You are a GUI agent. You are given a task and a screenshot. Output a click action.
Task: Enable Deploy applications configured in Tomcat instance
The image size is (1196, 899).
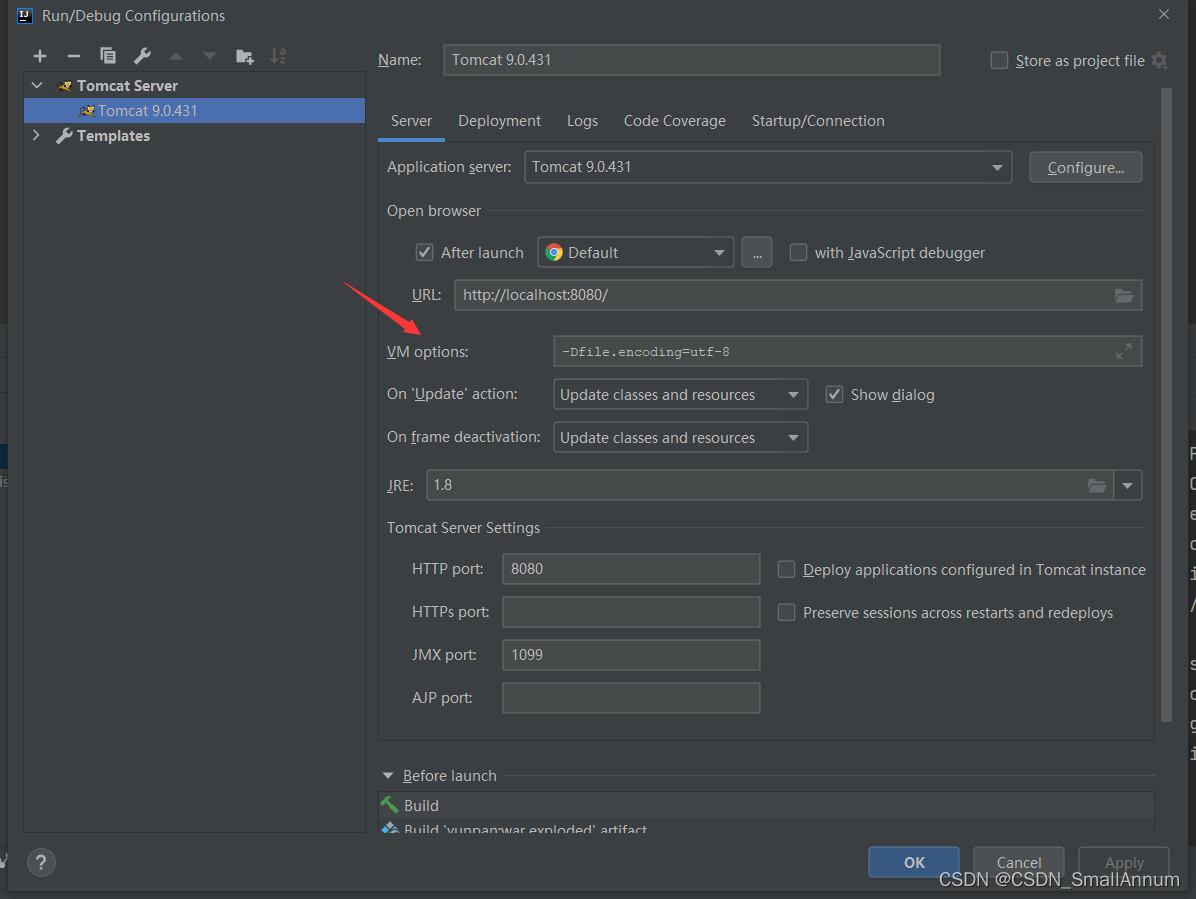pyautogui.click(x=786, y=570)
